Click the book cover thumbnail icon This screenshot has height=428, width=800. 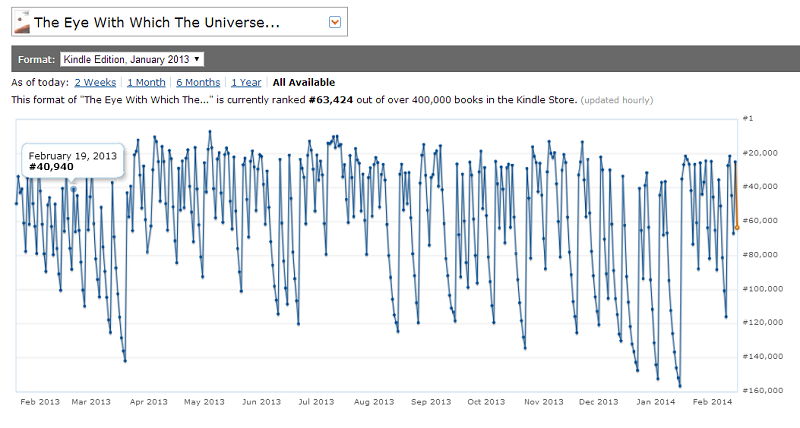[x=21, y=22]
